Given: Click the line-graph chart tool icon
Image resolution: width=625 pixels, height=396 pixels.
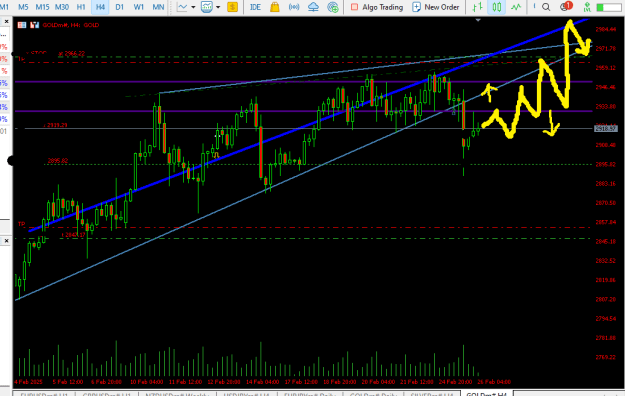Looking at the screenshot, I should click(182, 7).
